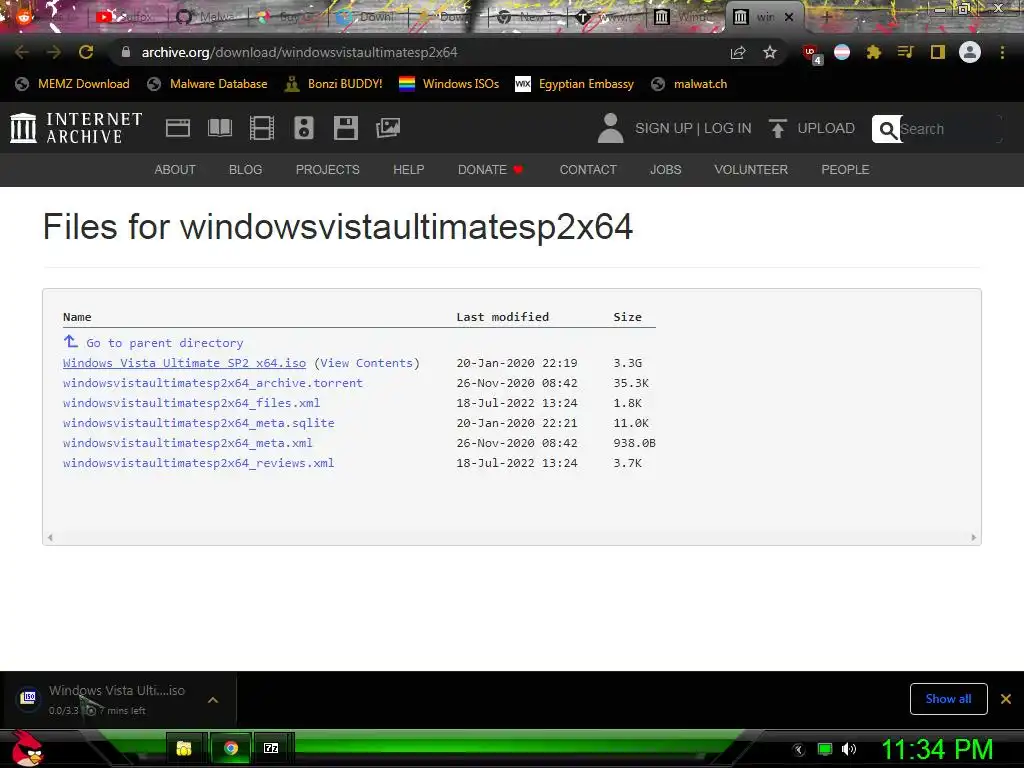Open the VOLUNTEER menu item

pos(751,170)
